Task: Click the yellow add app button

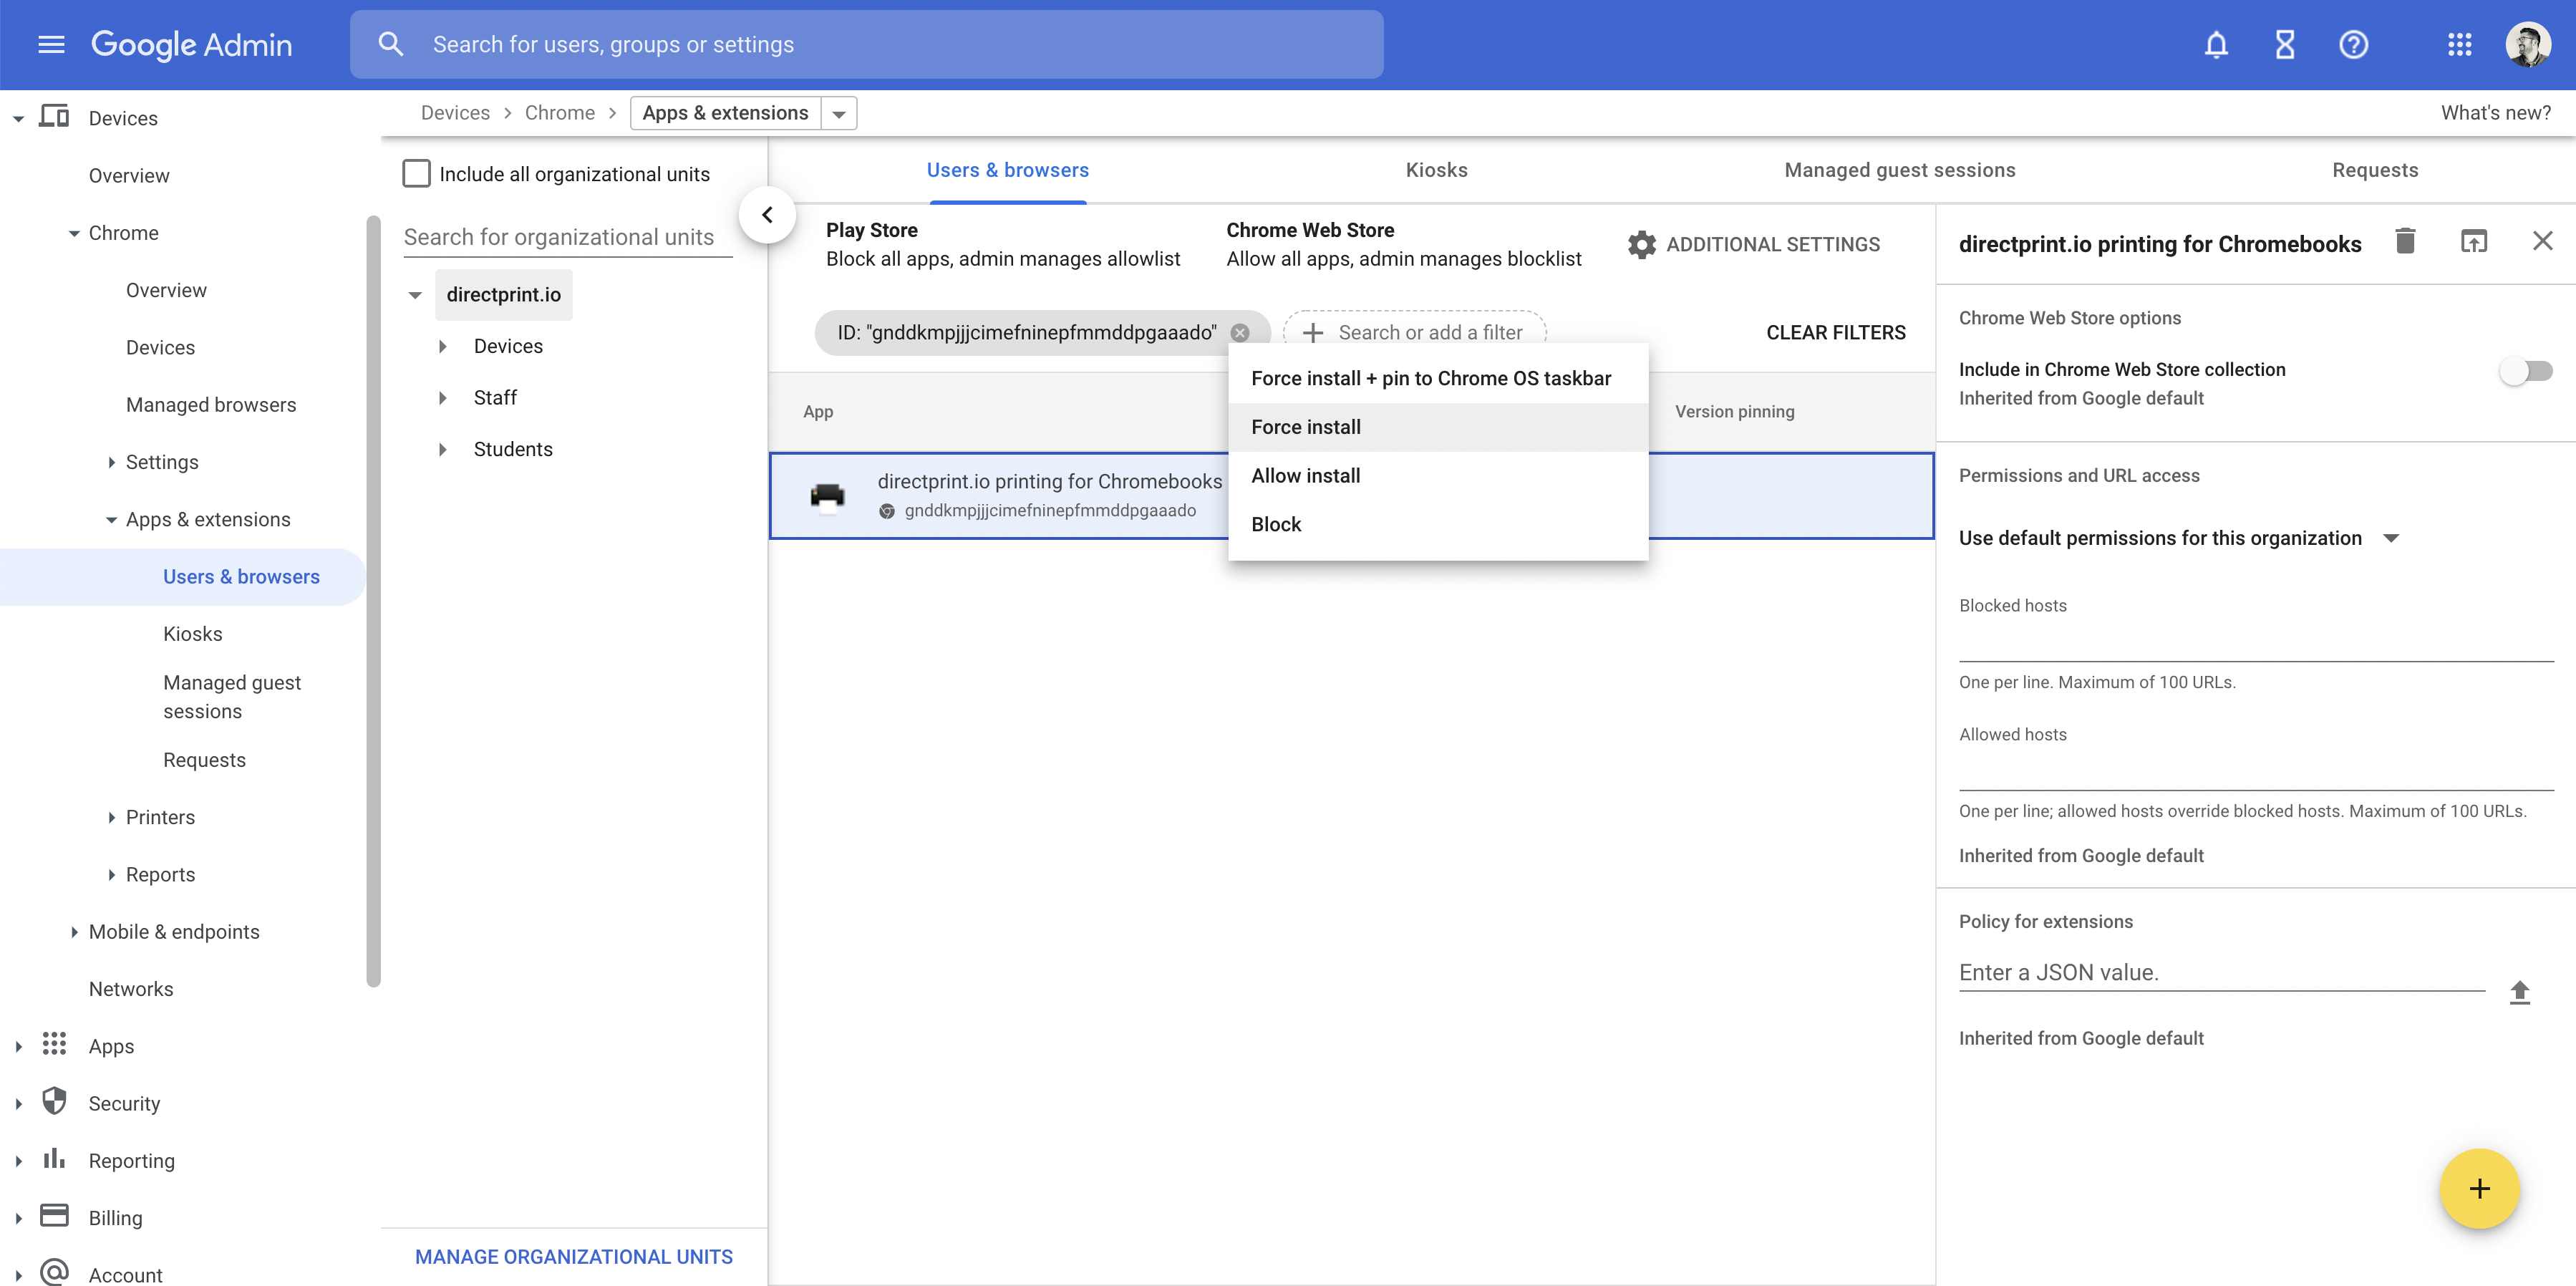Action: [2479, 1188]
